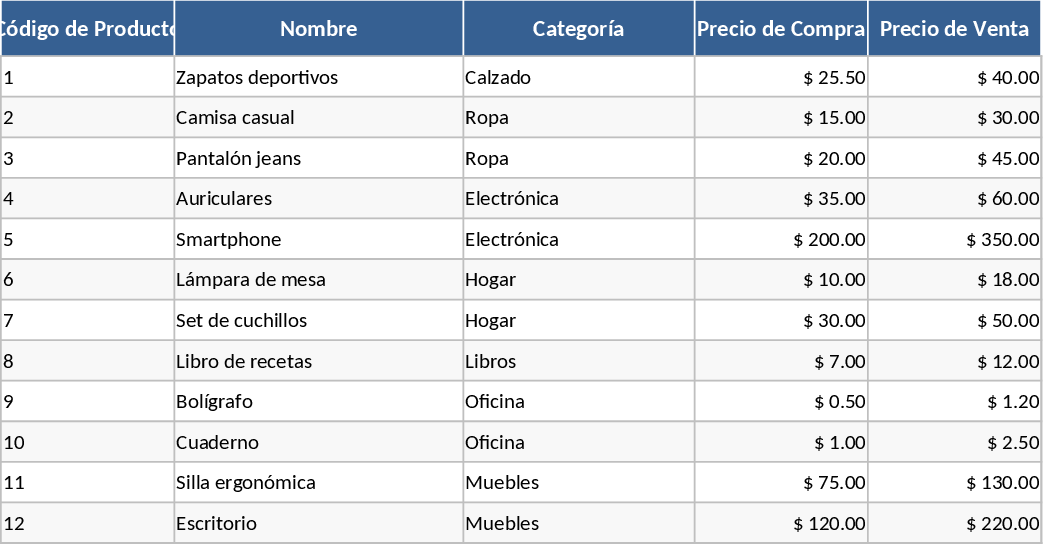Select the Categoría header cell
1043x544 pixels.
click(578, 29)
